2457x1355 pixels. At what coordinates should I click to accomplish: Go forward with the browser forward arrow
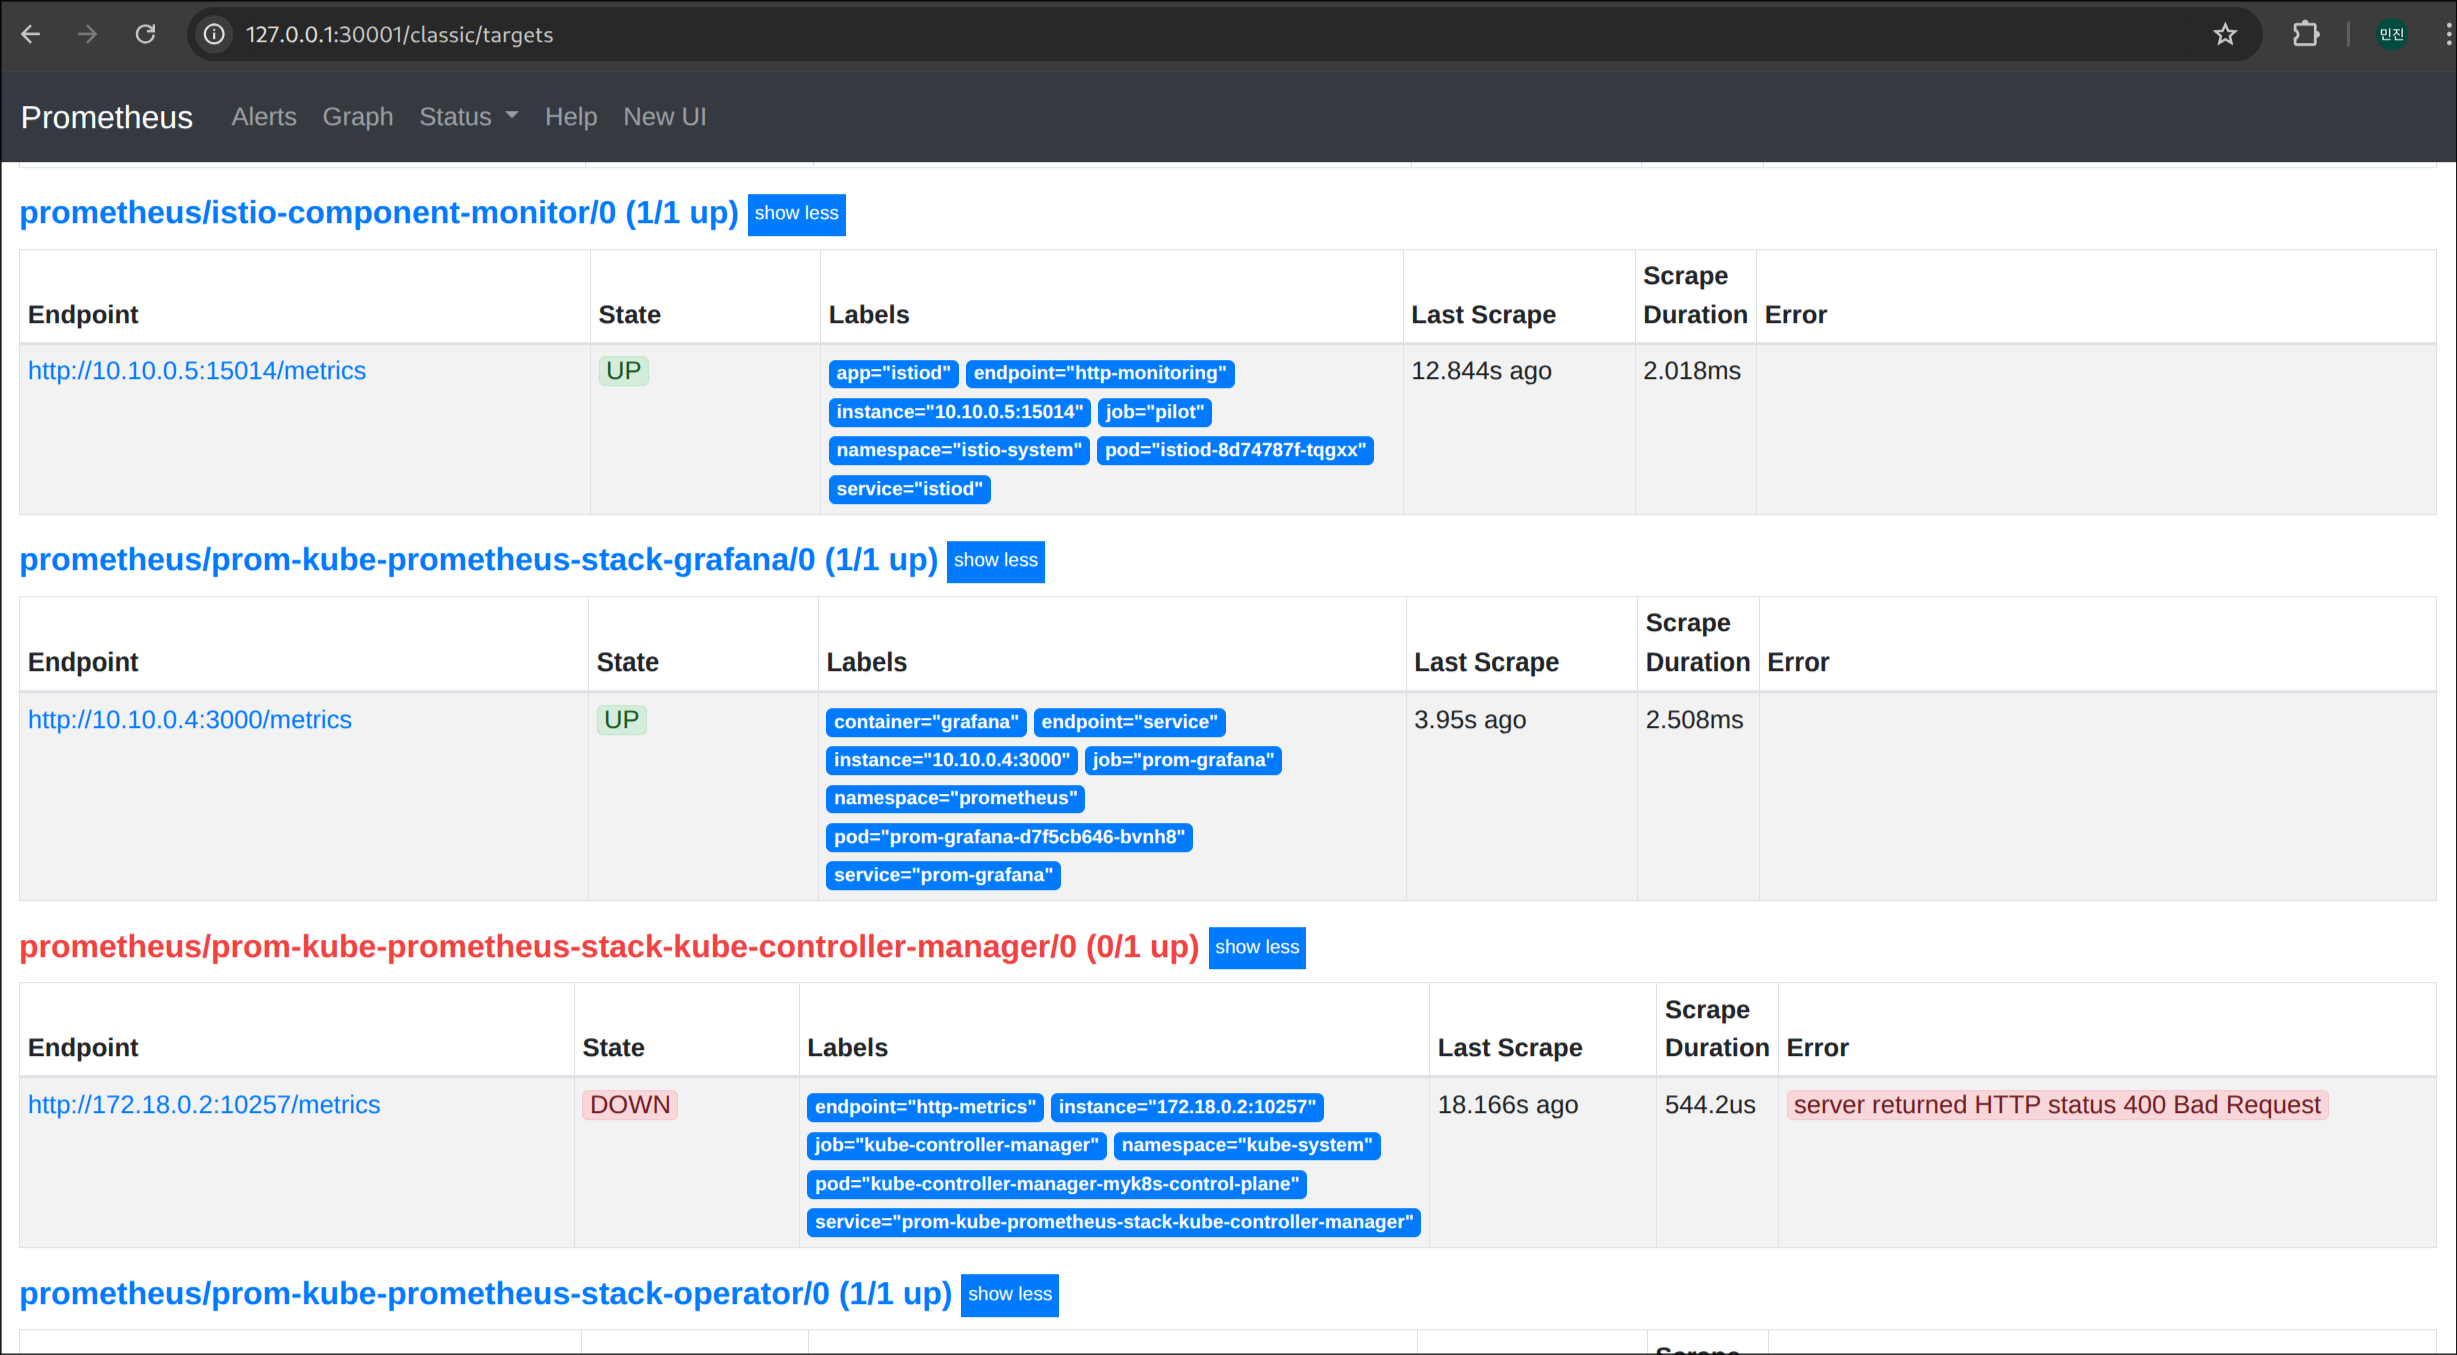tap(88, 34)
